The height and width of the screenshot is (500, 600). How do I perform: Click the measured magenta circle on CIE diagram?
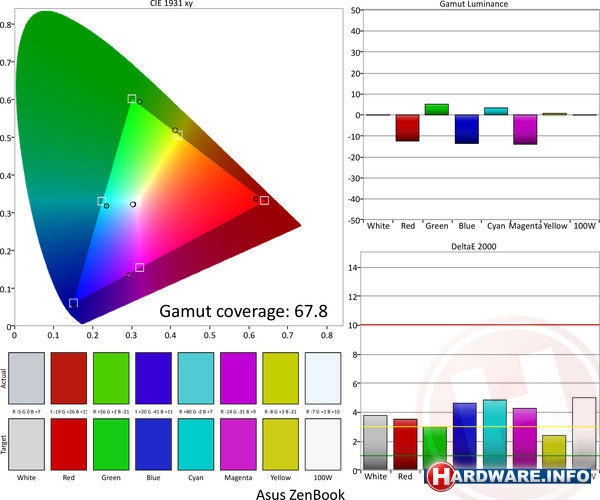[x=129, y=275]
